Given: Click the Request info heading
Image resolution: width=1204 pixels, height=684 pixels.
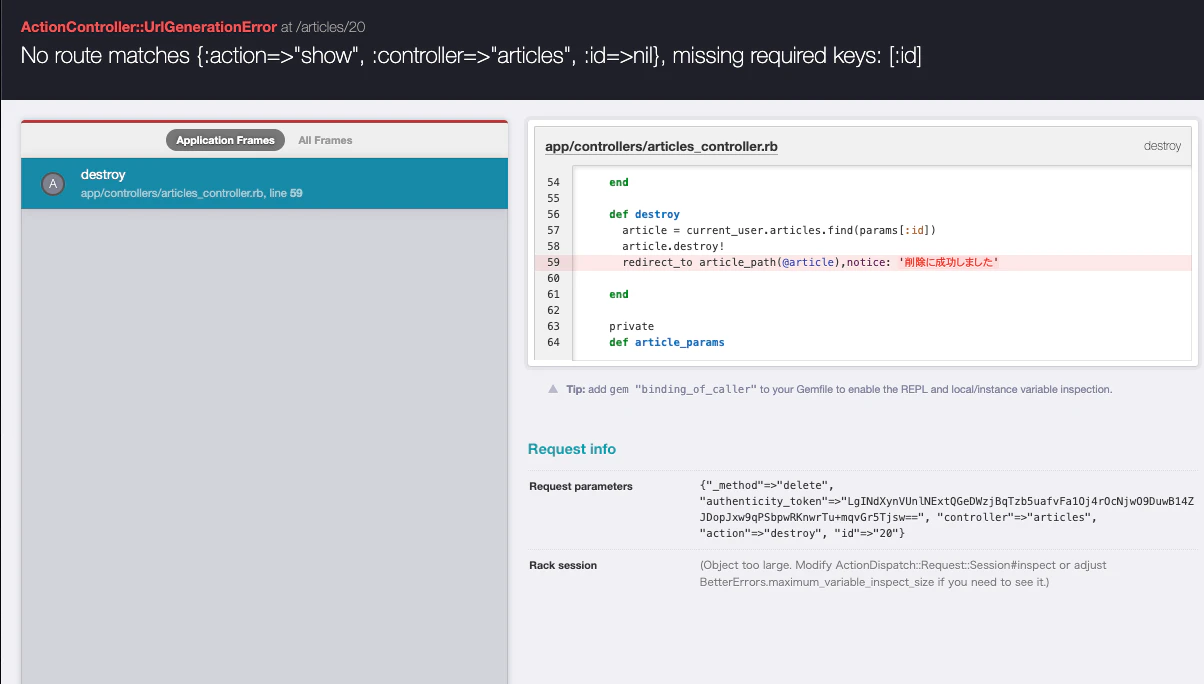Looking at the screenshot, I should pos(572,449).
